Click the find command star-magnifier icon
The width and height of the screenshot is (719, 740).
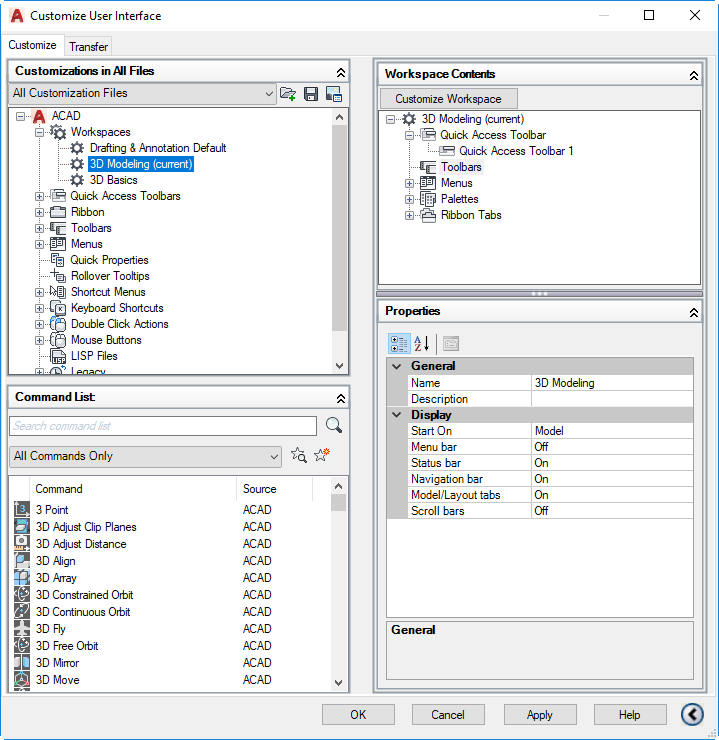click(x=299, y=455)
